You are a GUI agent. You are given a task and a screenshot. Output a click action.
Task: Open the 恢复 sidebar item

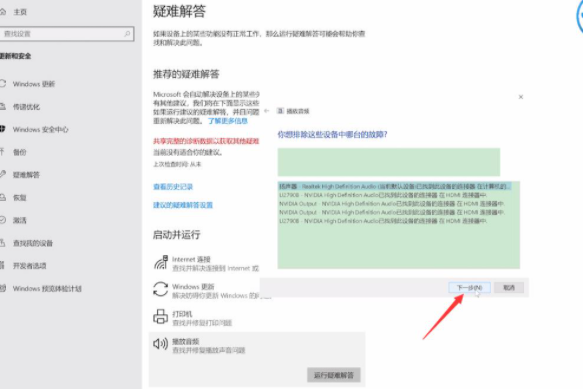[19, 197]
